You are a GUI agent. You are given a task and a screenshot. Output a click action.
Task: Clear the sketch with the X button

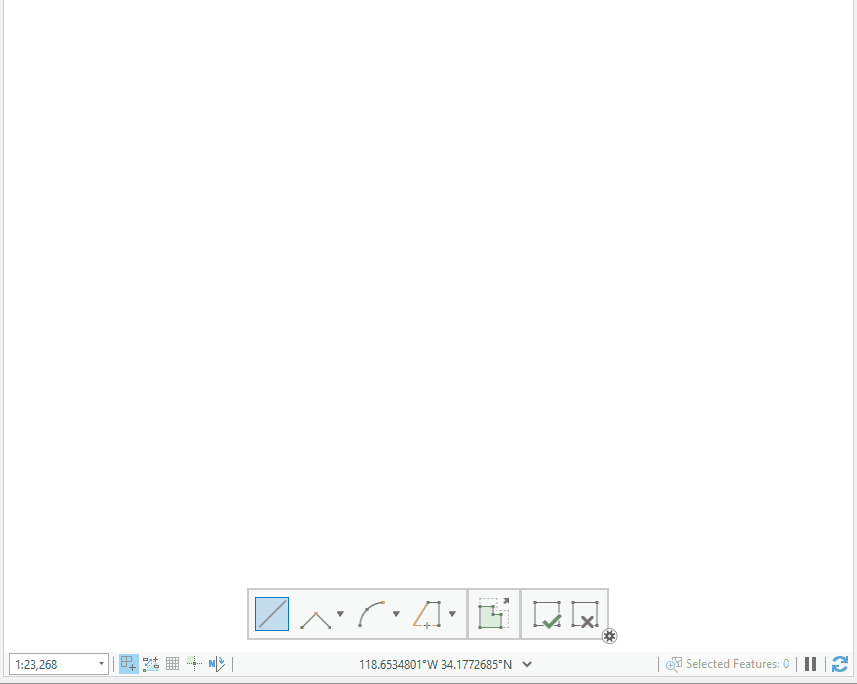(585, 613)
